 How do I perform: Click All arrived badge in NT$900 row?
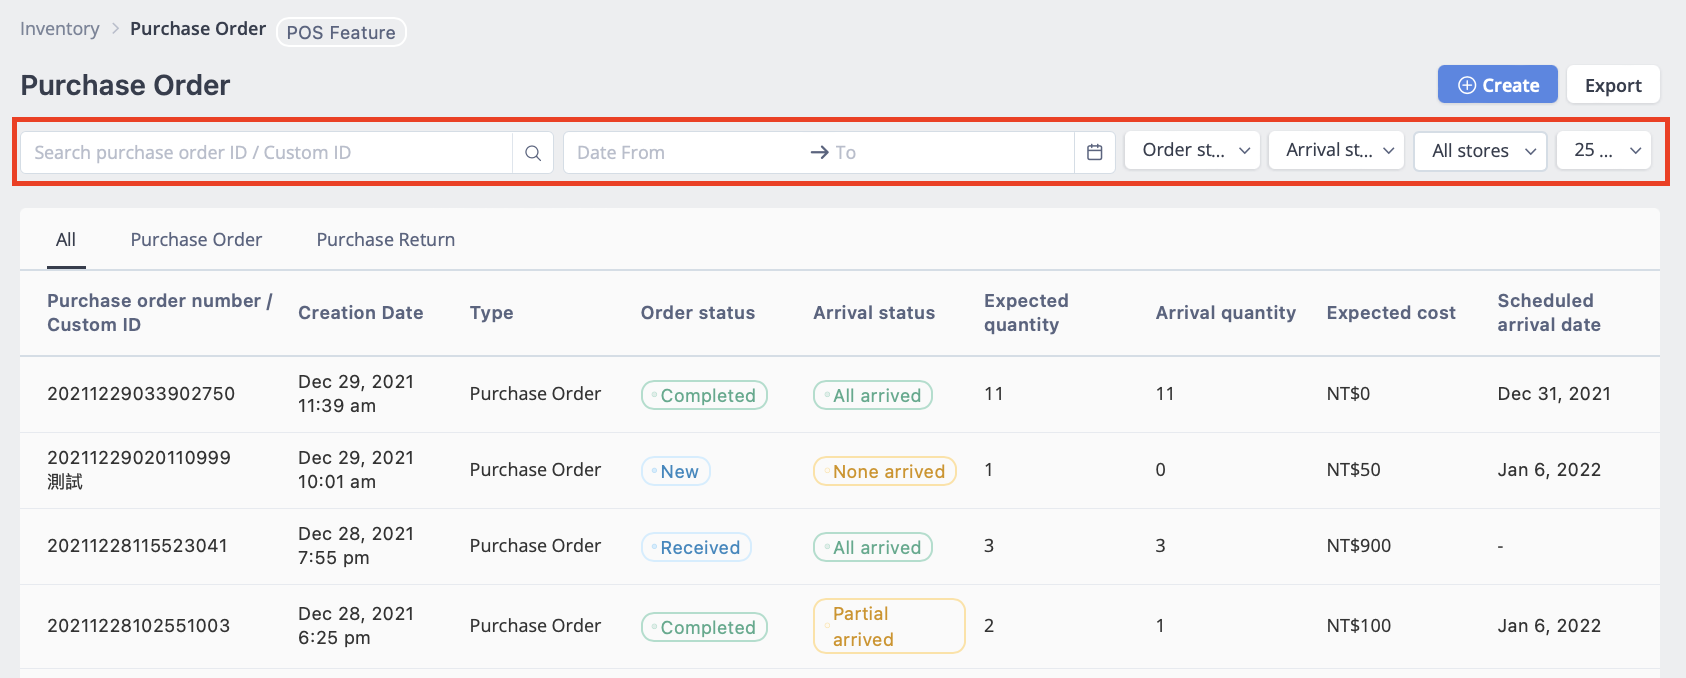(x=873, y=547)
